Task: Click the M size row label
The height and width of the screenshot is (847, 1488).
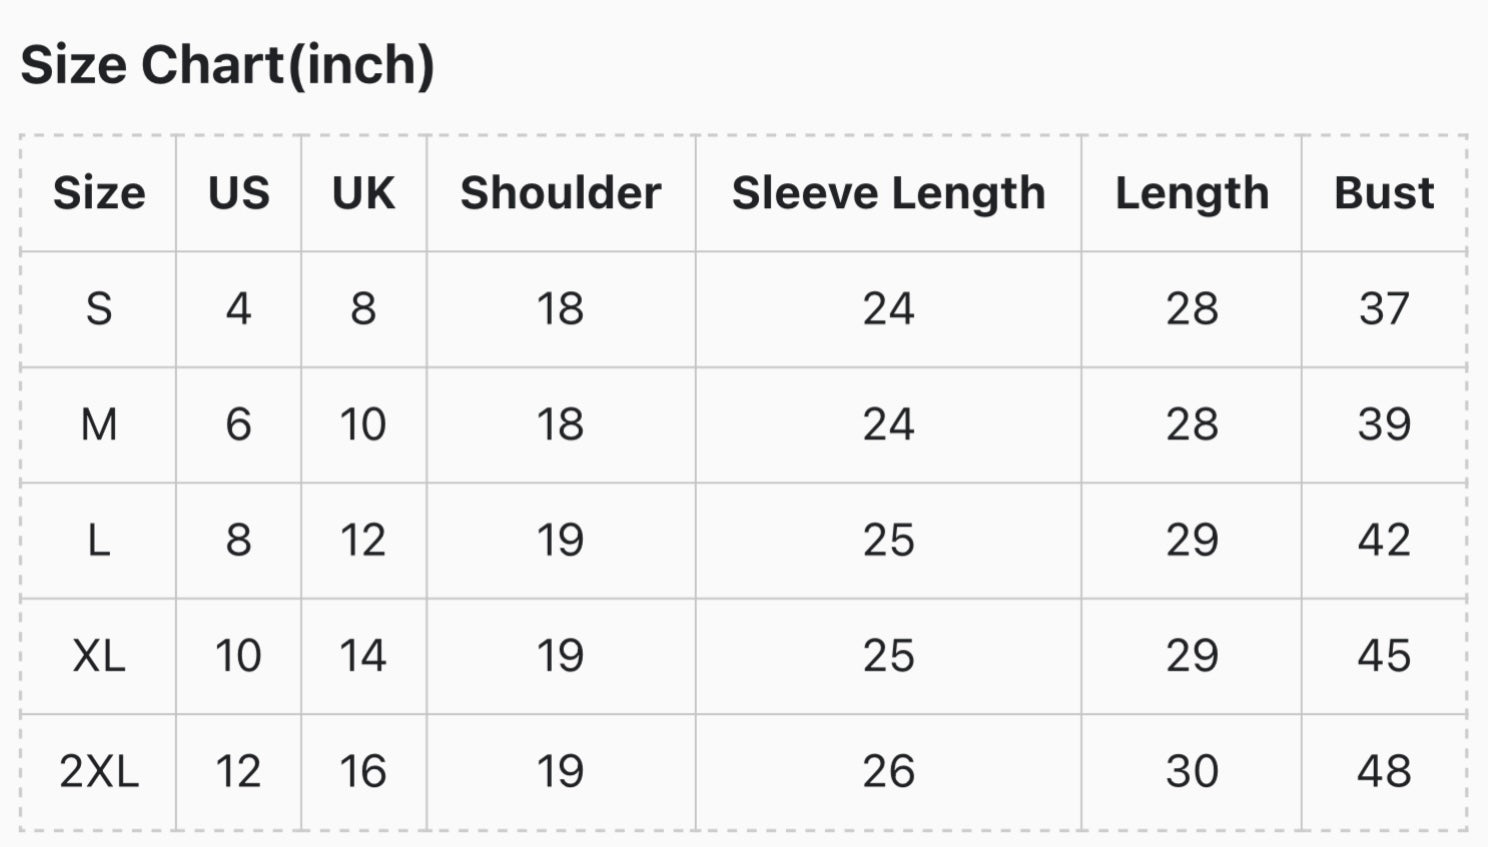Action: (x=99, y=425)
